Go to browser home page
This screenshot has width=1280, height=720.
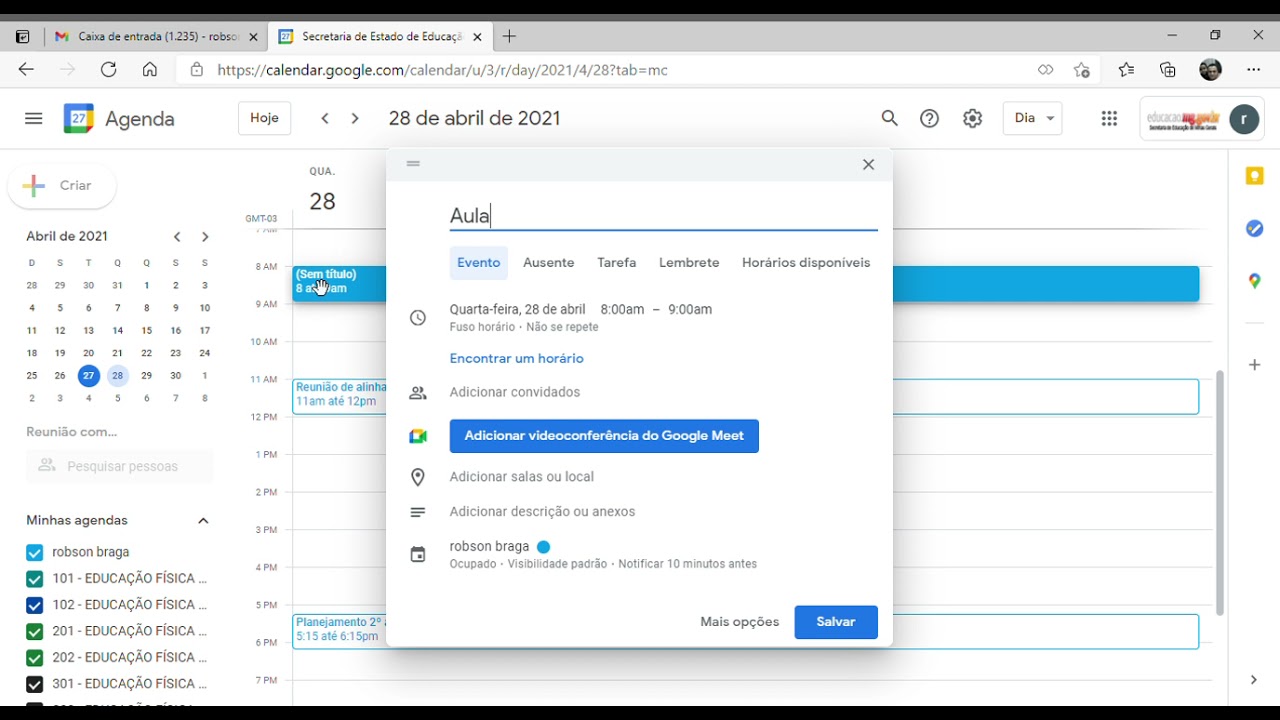click(150, 69)
